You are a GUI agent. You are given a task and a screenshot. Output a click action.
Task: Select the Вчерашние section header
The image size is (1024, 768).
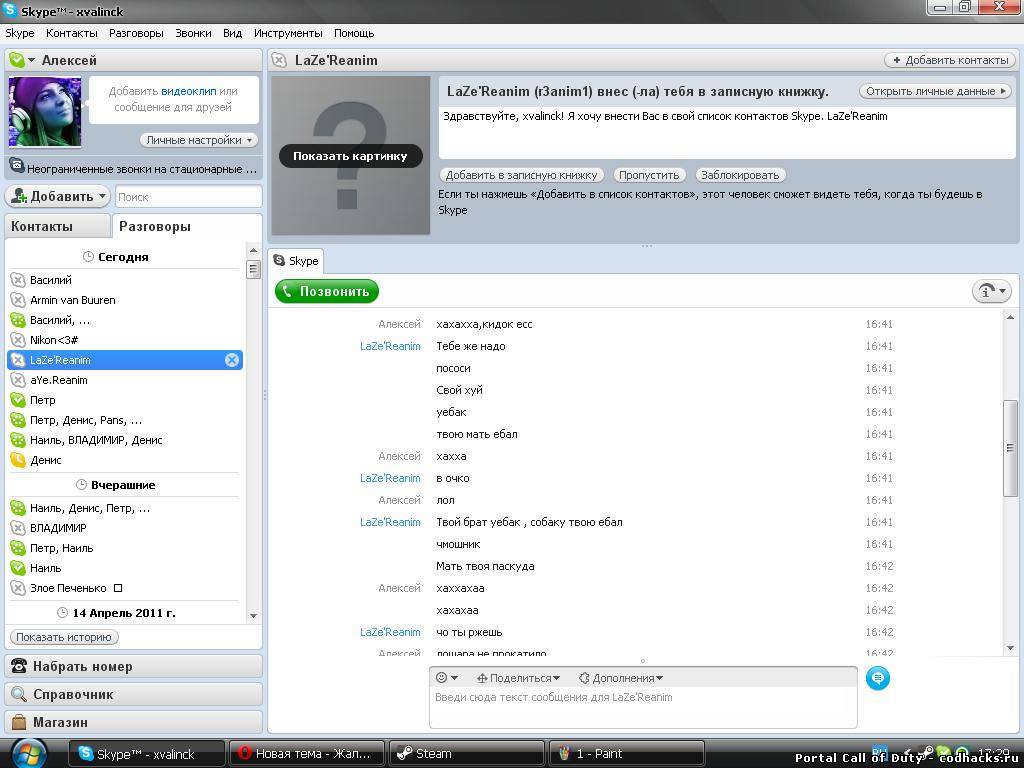(116, 485)
